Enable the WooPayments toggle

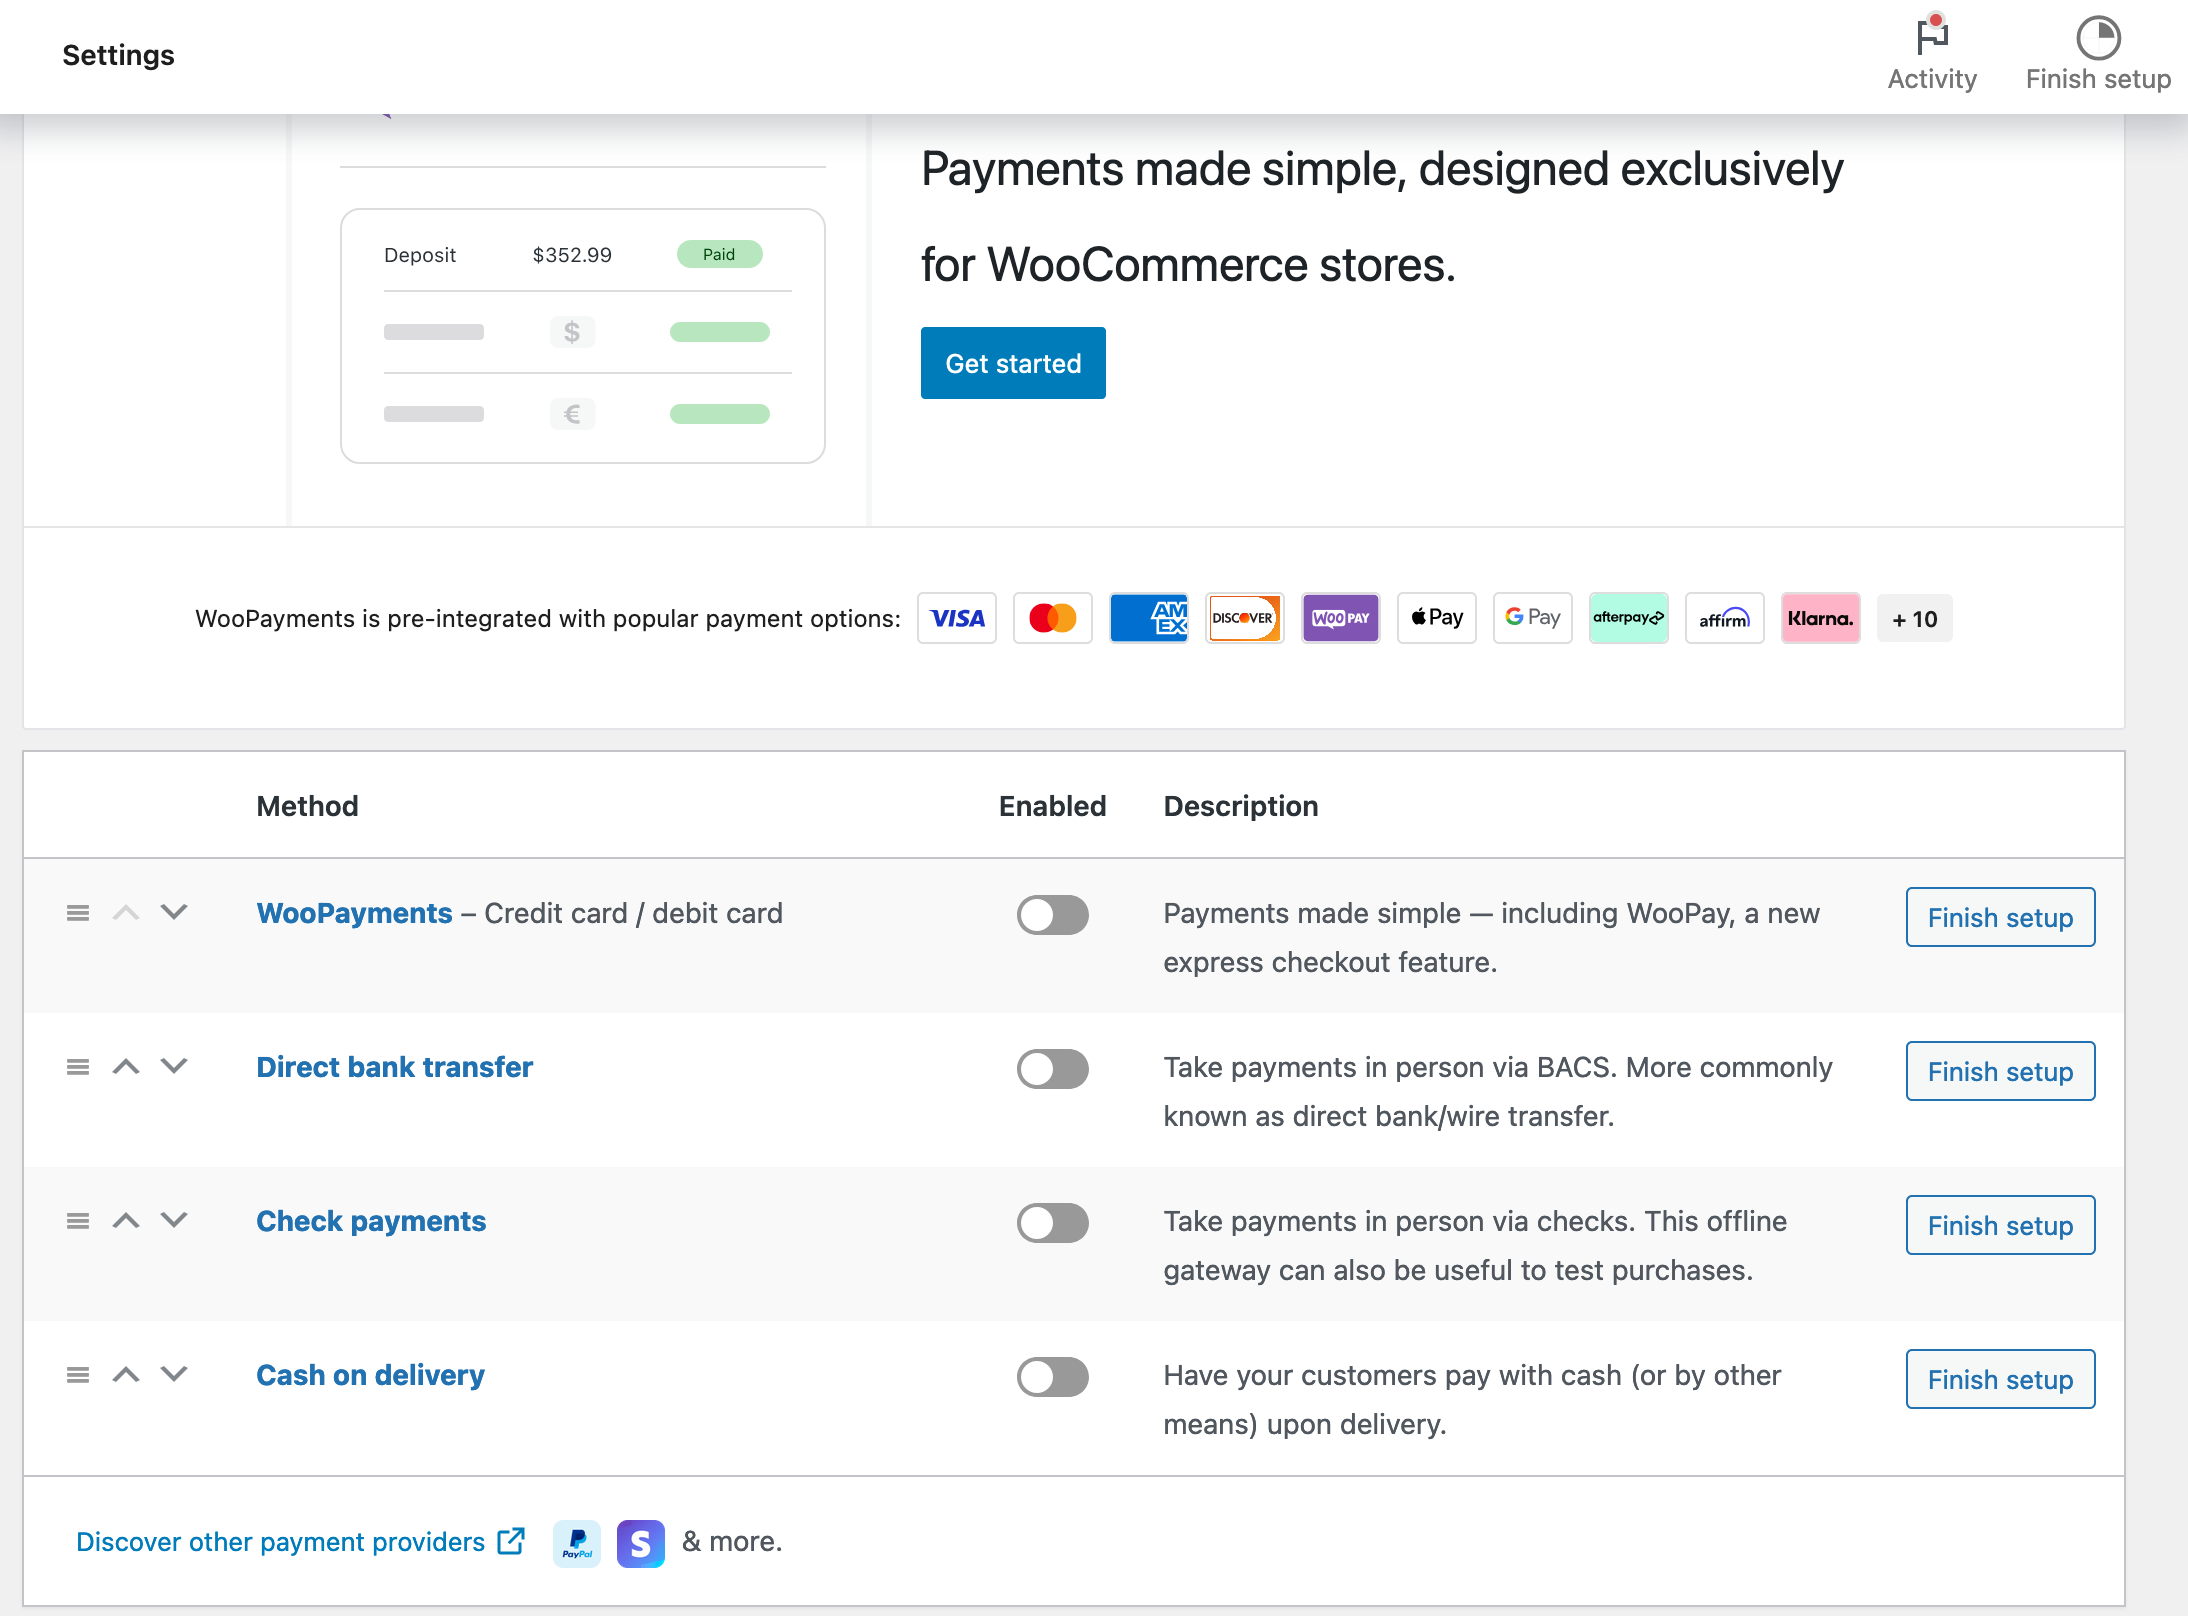[x=1052, y=915]
